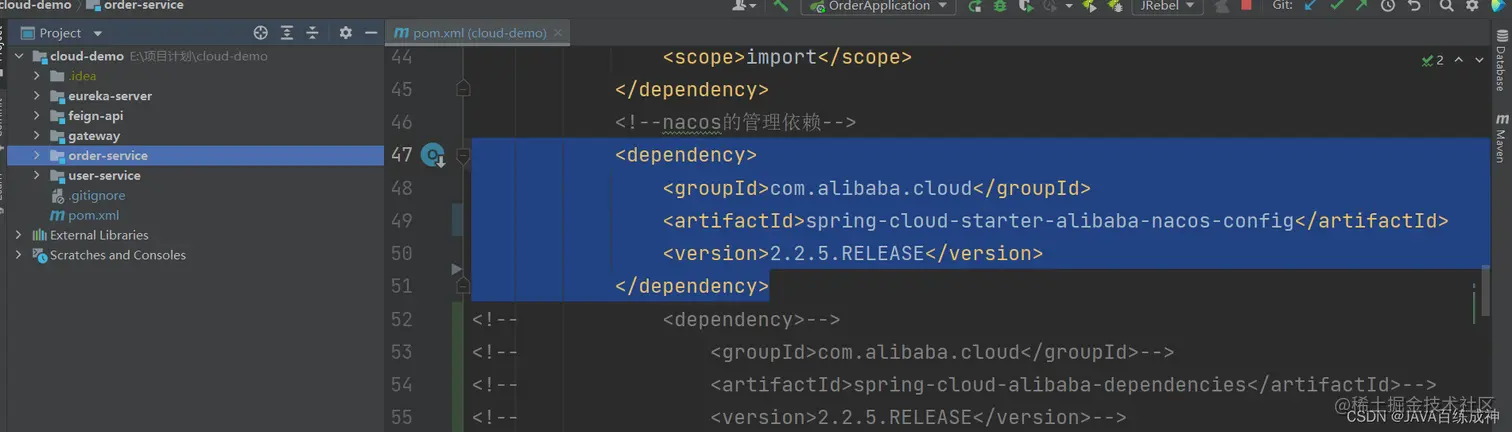This screenshot has height=432, width=1512.
Task: Open the user account icon dropdown
Action: pos(743,6)
